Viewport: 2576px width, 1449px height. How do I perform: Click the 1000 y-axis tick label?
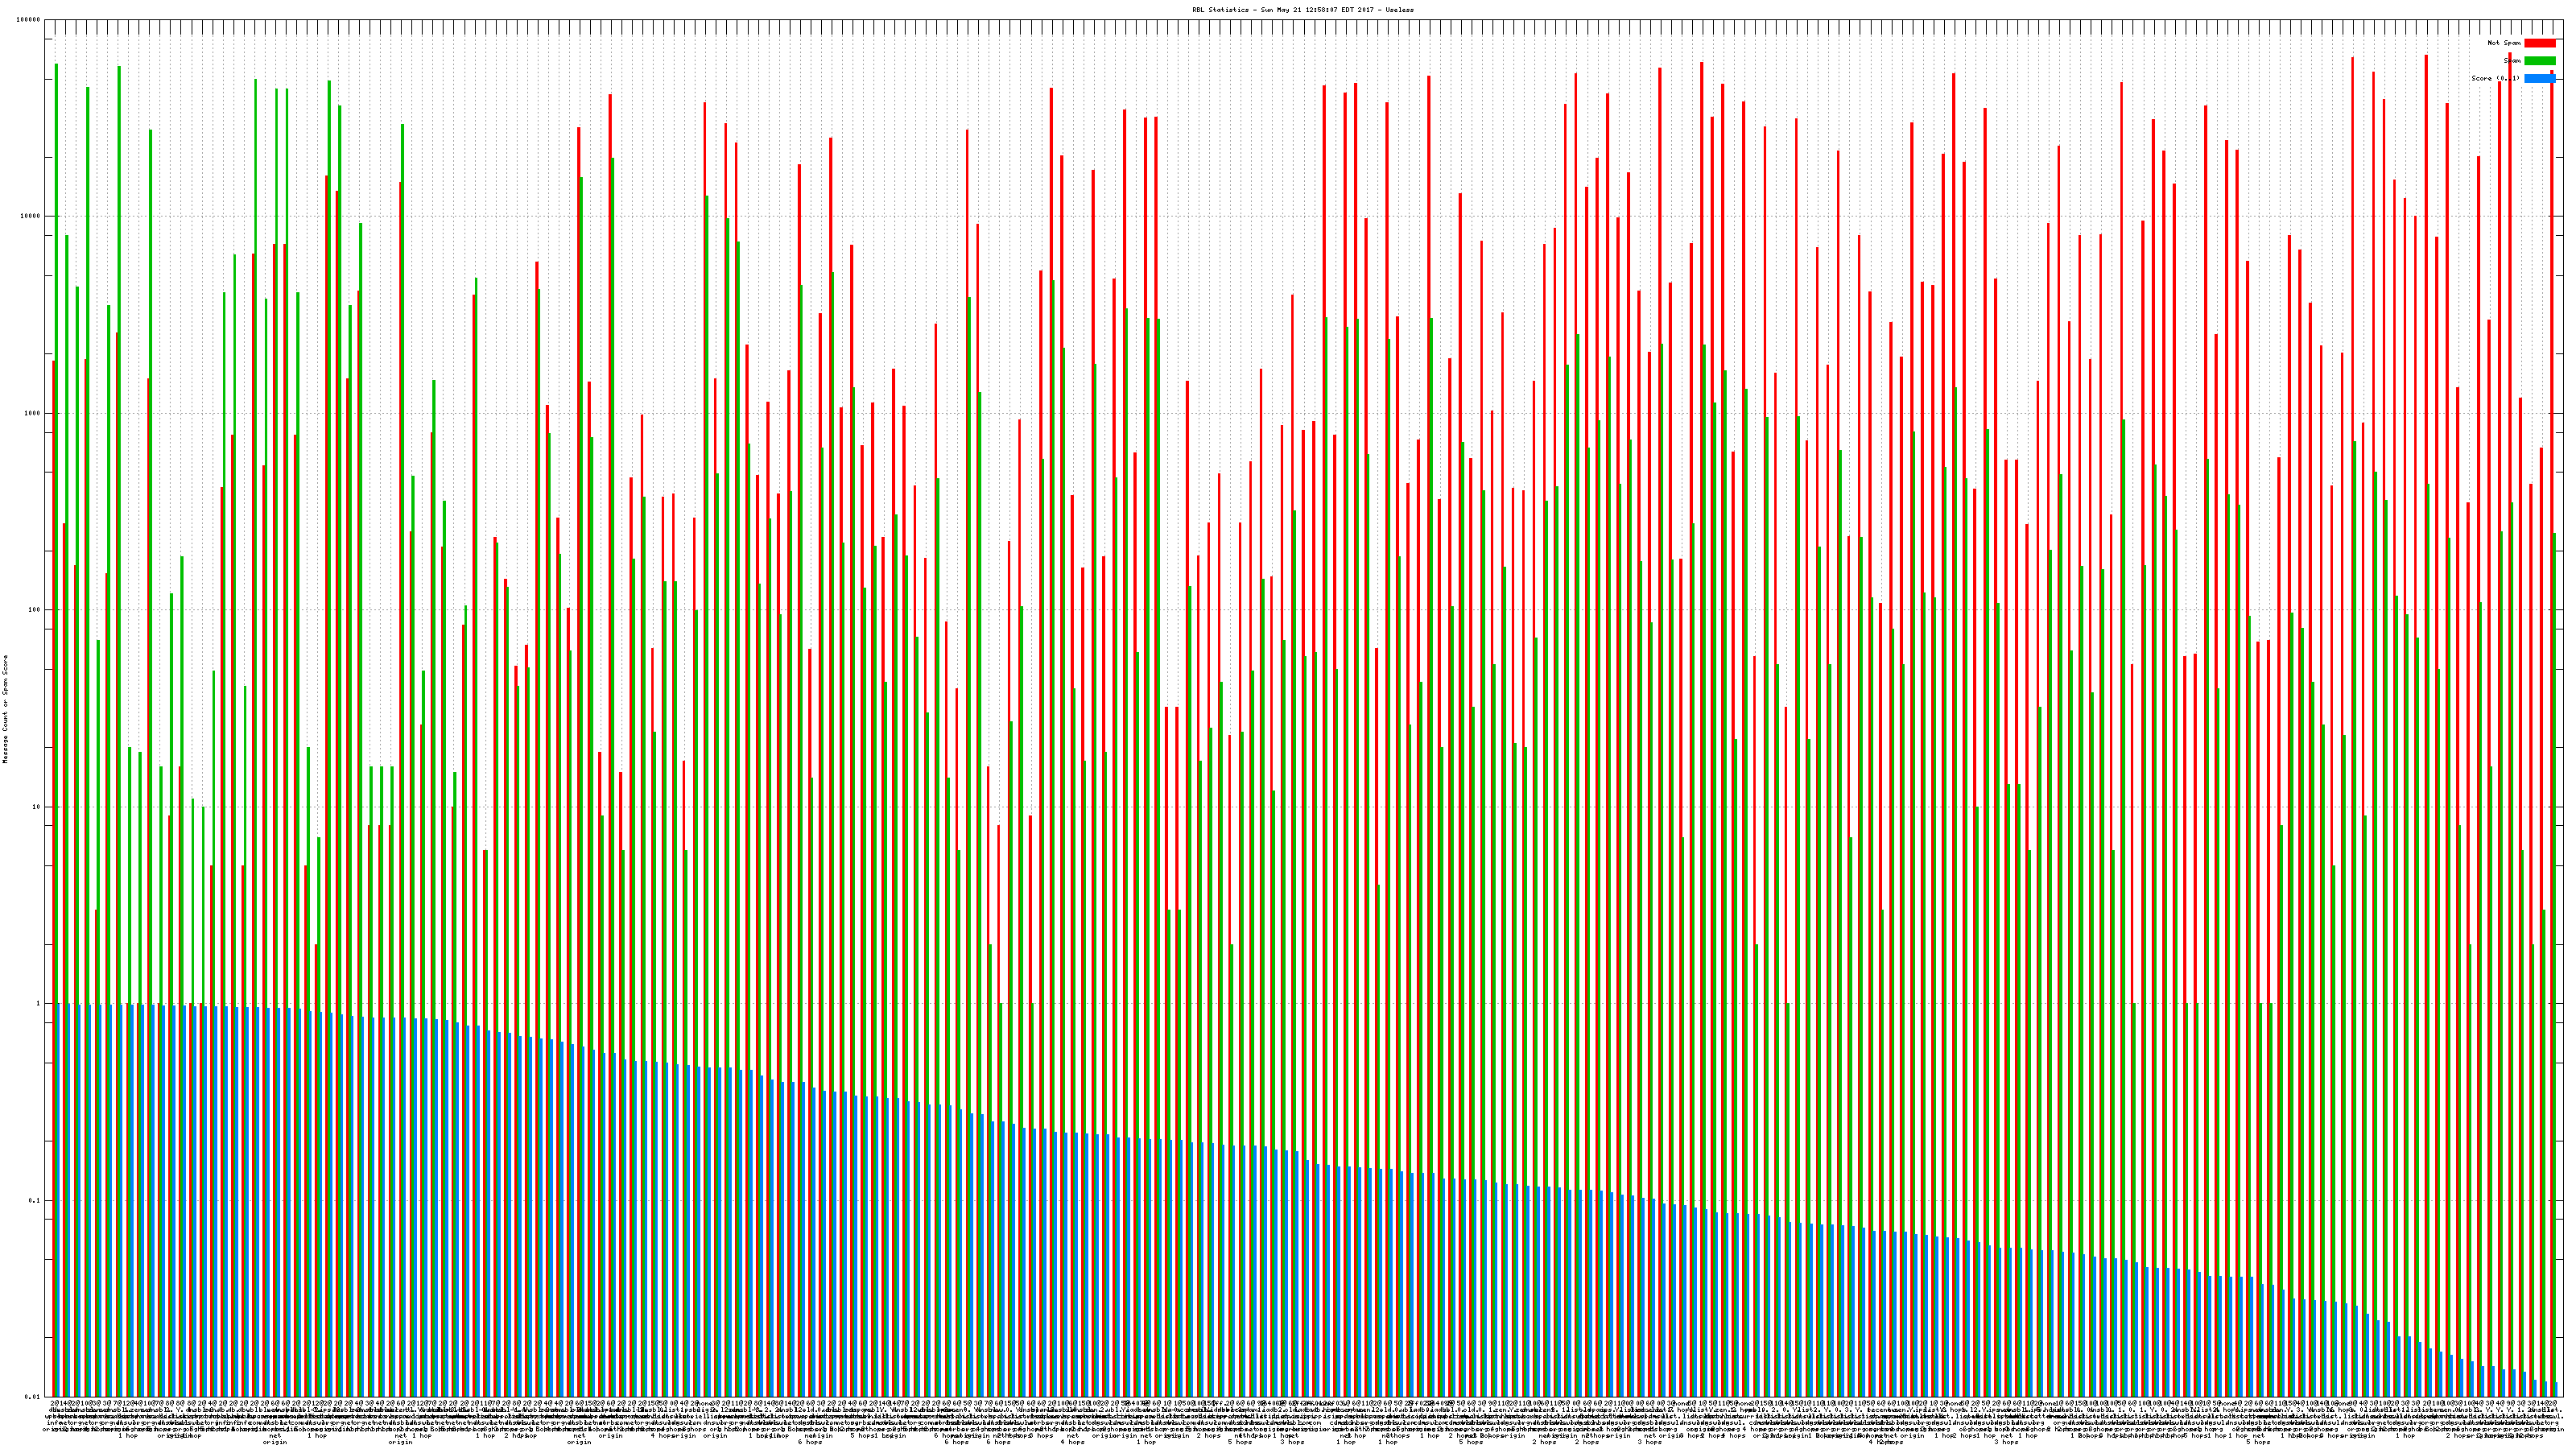tap(33, 413)
